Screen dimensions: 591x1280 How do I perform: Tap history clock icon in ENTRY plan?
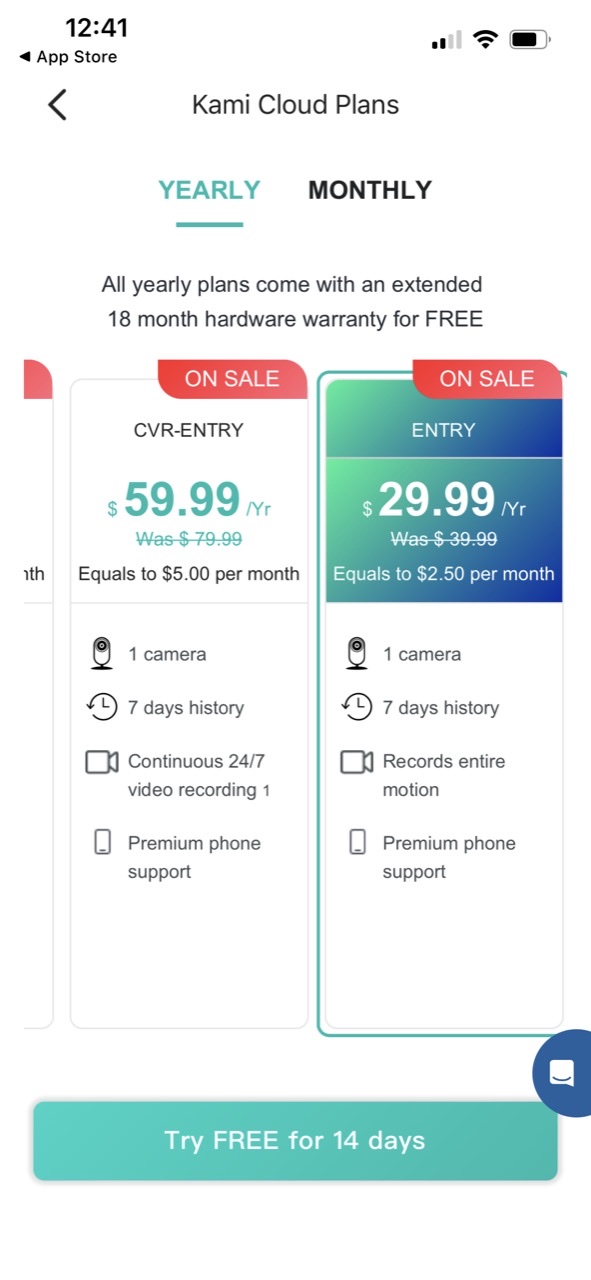(356, 707)
